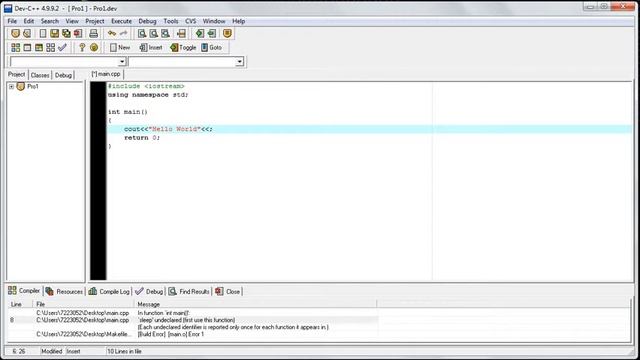Switch to the Compile Log bottom tab
The image size is (640, 360).
[109, 291]
